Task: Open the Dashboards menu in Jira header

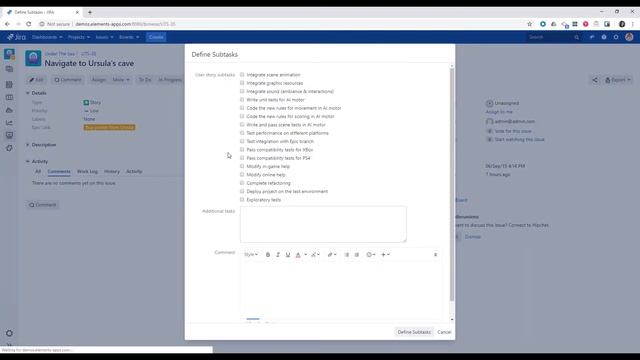Action: click(47, 37)
